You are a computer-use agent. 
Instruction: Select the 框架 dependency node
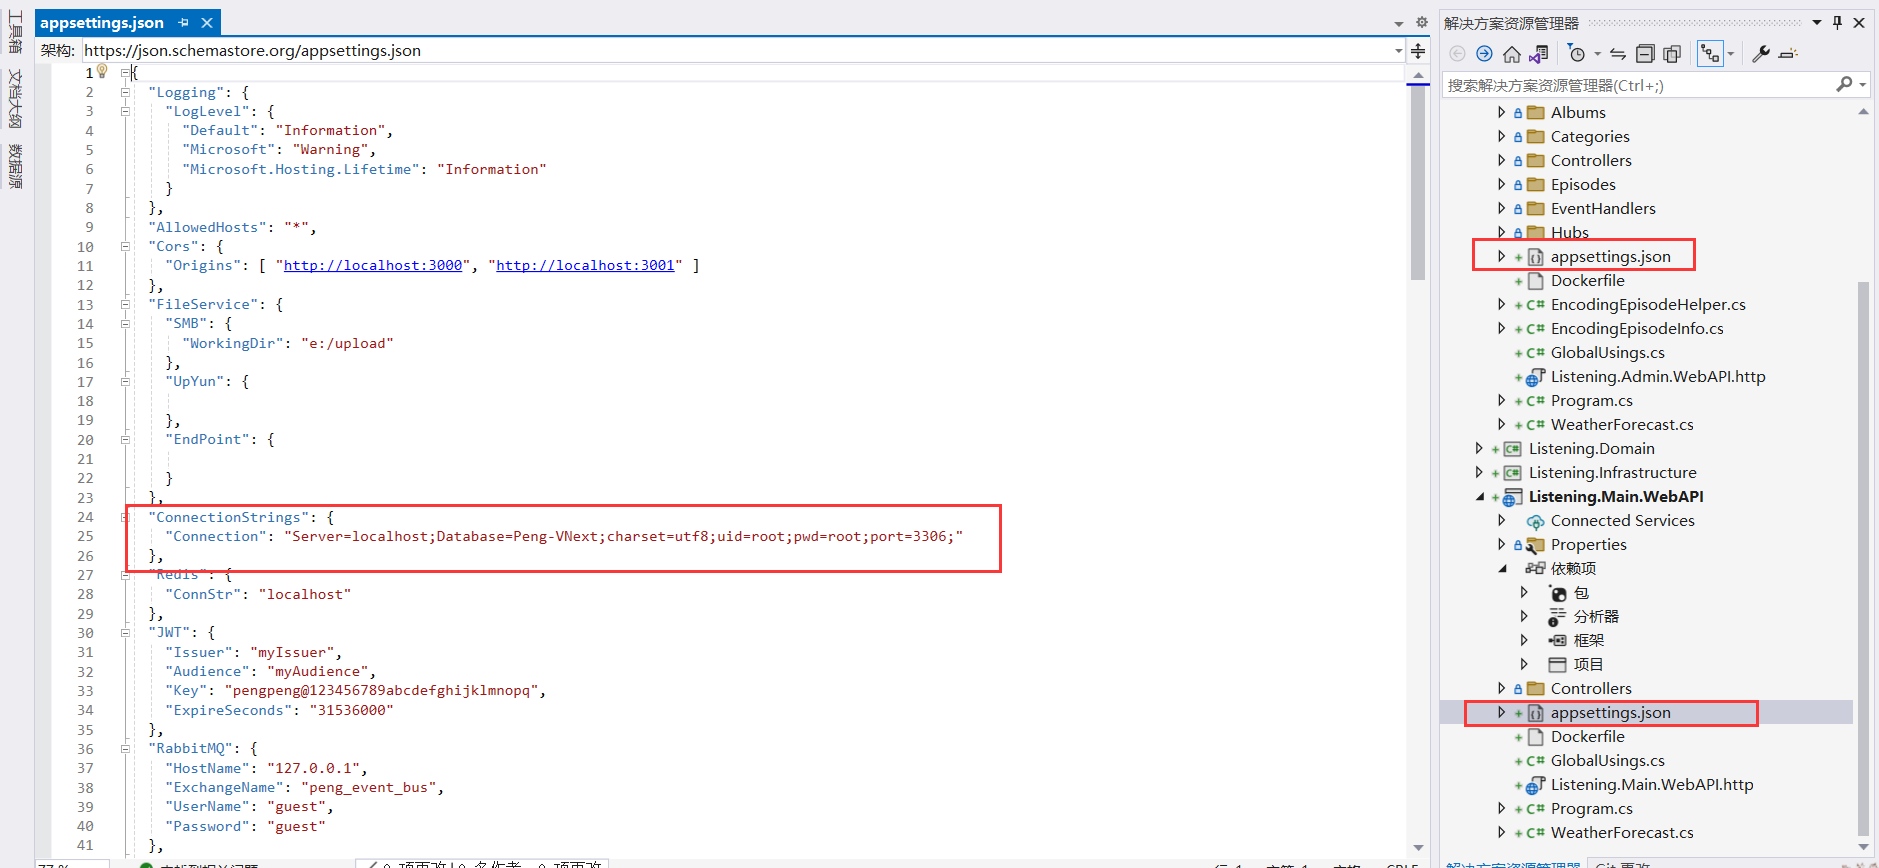1588,640
